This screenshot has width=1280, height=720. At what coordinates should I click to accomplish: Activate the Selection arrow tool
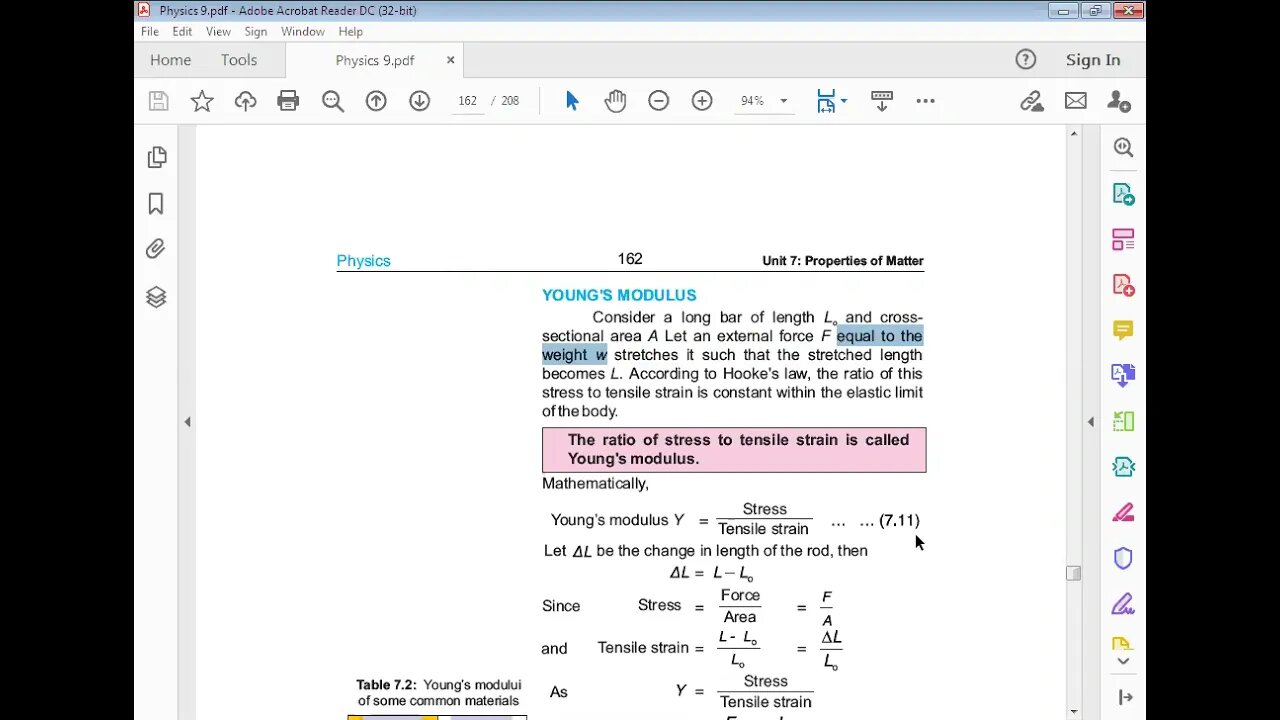click(x=572, y=101)
